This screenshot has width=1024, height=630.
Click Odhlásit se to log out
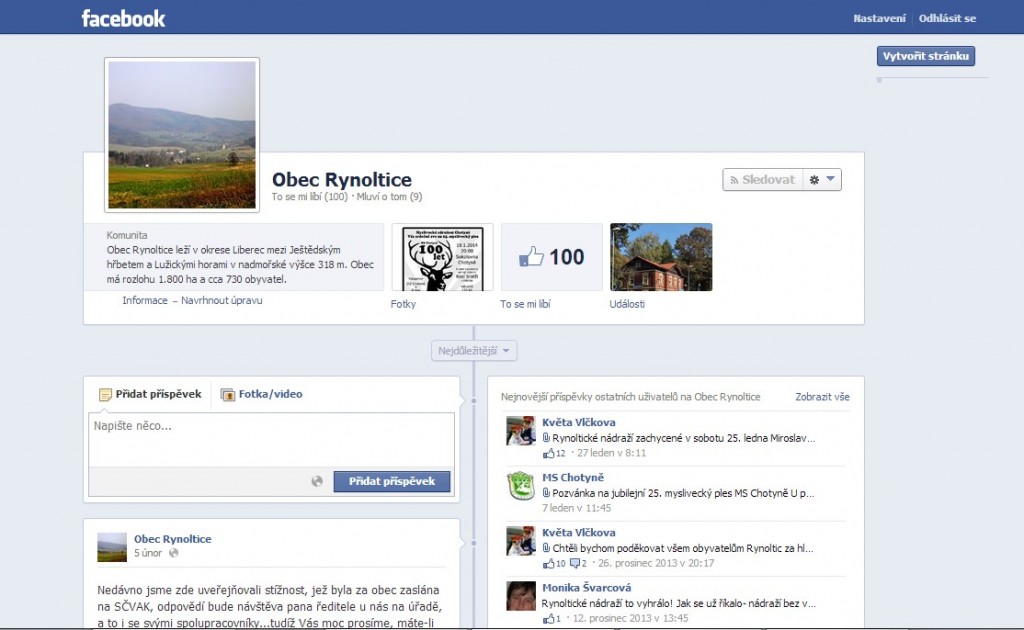[947, 18]
